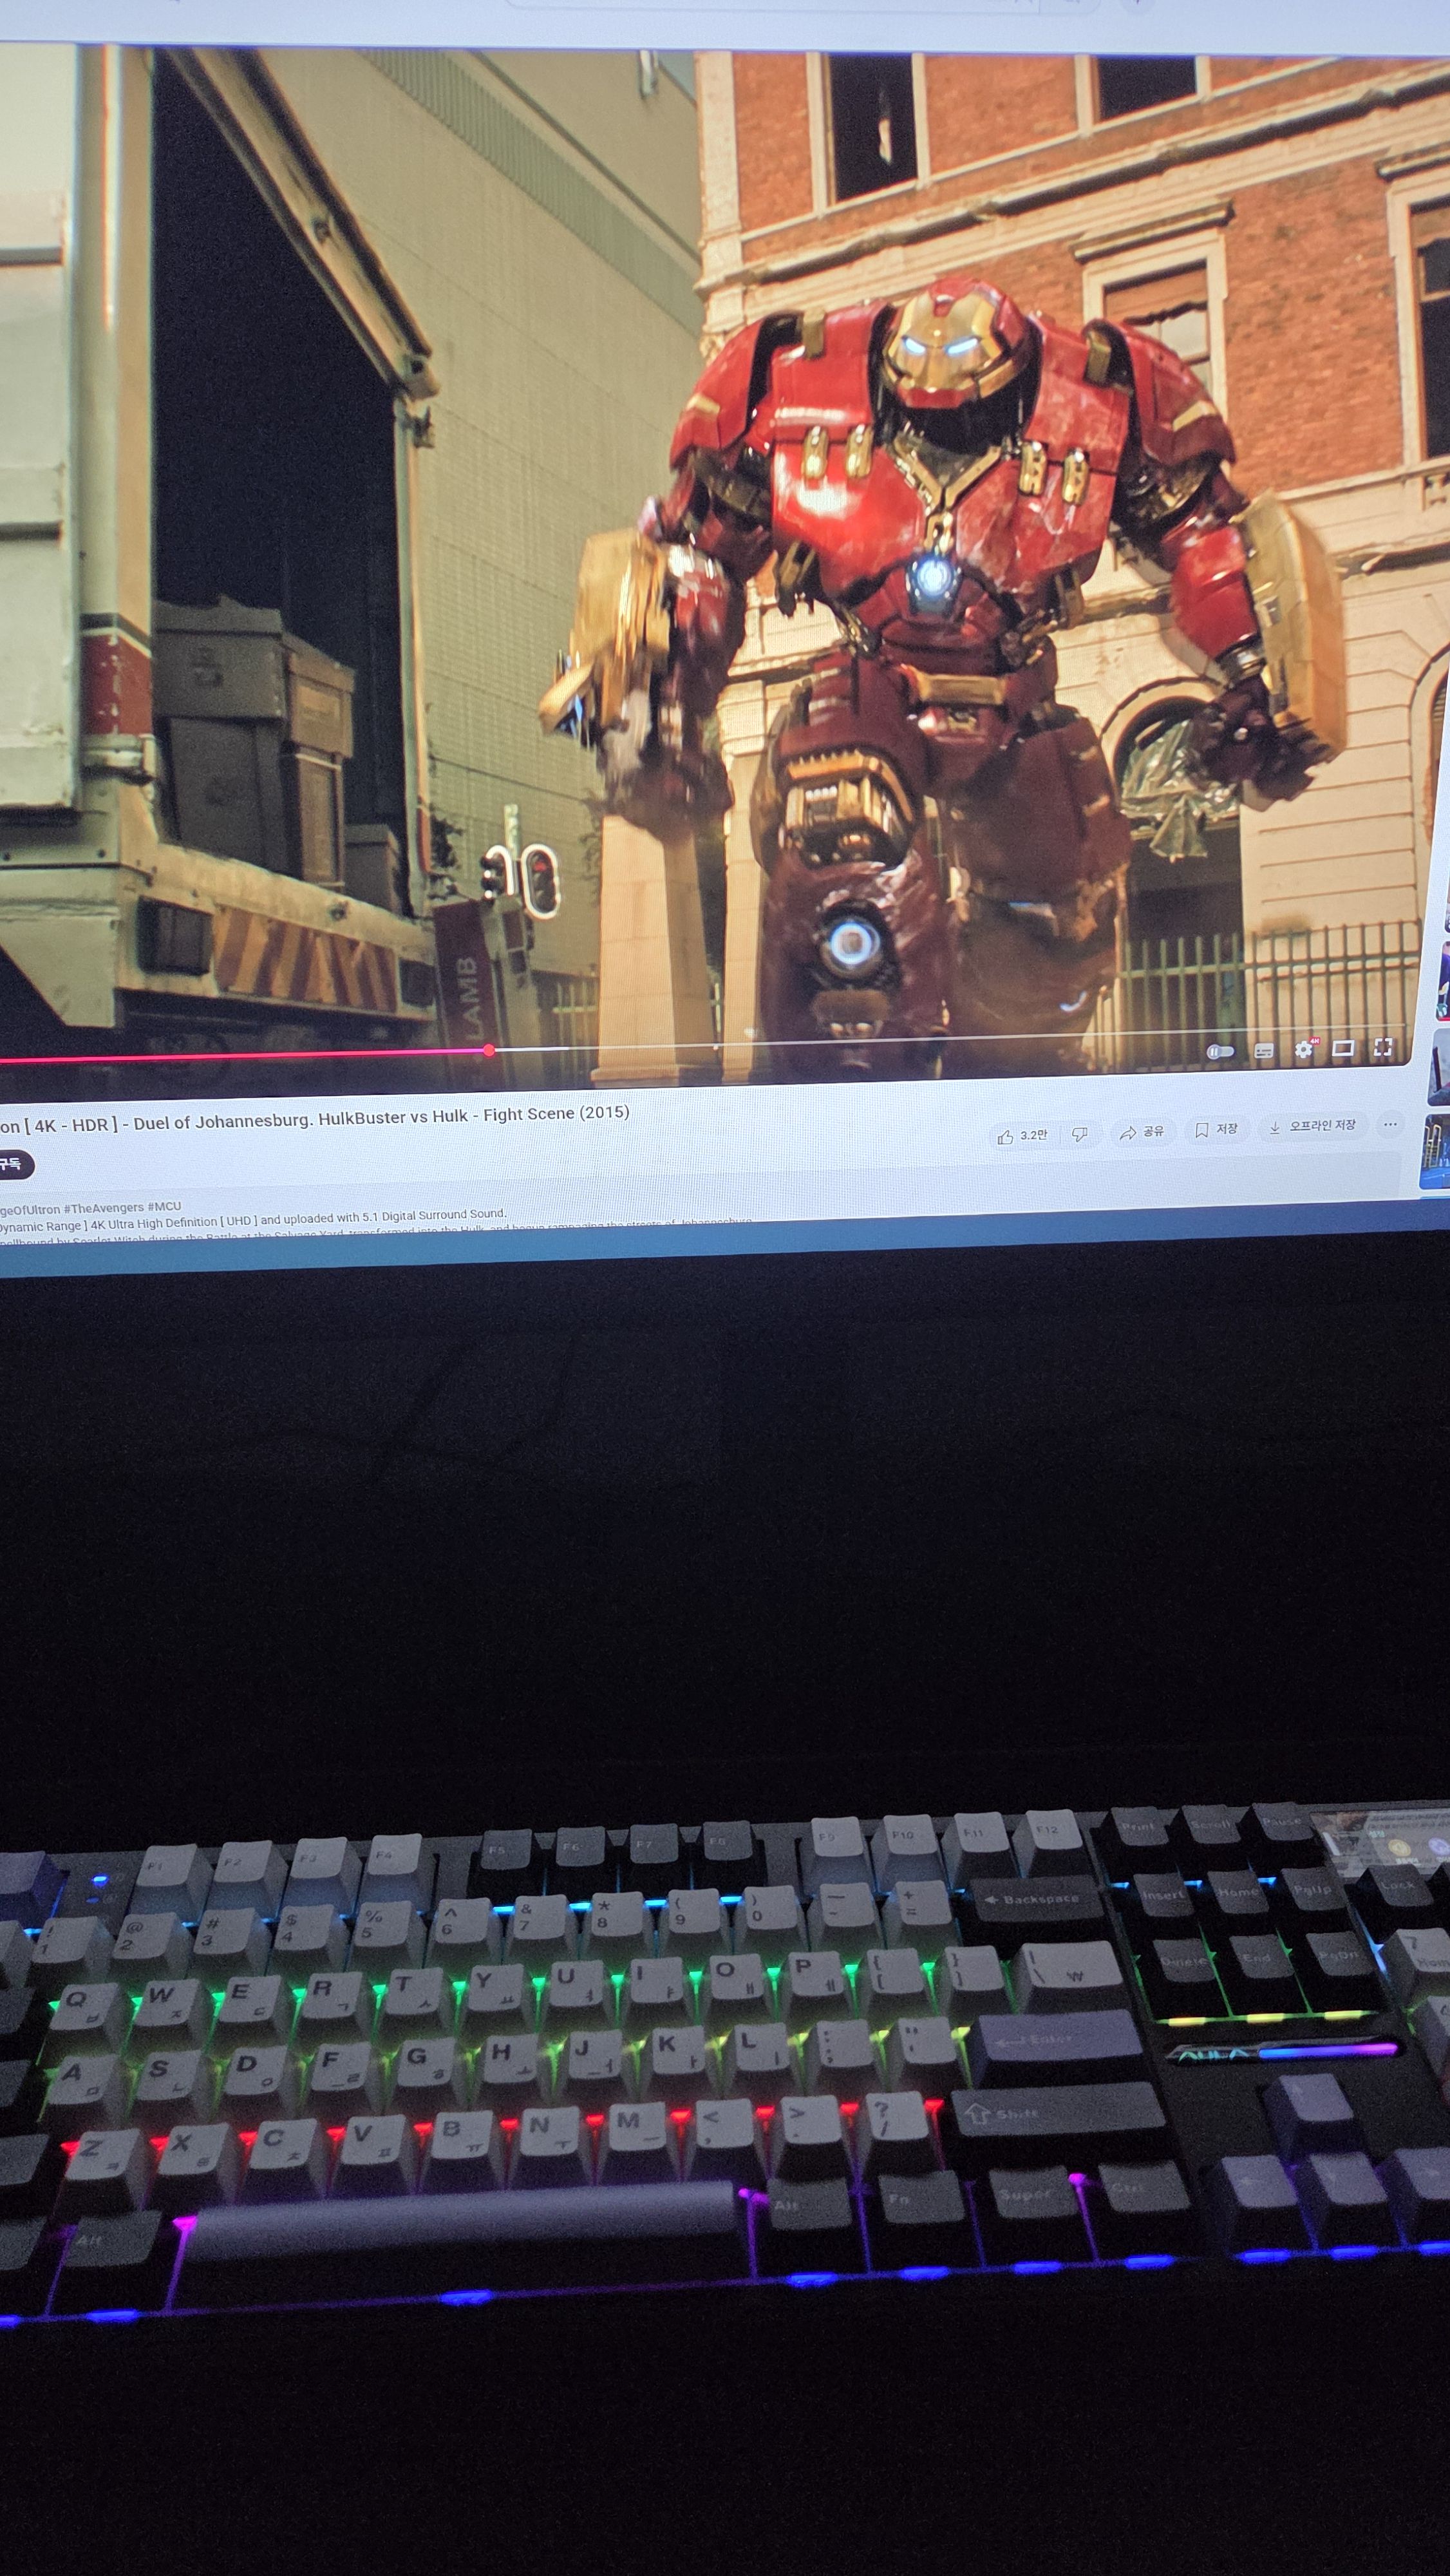Switch to theater mode view
The height and width of the screenshot is (2576, 1450).
pos(1343,1048)
